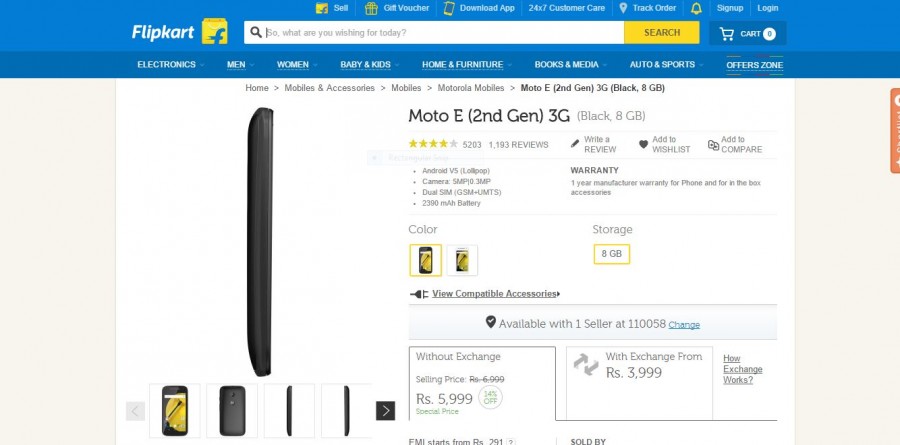Select the white color variant swatch
900x445 pixels.
(x=462, y=260)
